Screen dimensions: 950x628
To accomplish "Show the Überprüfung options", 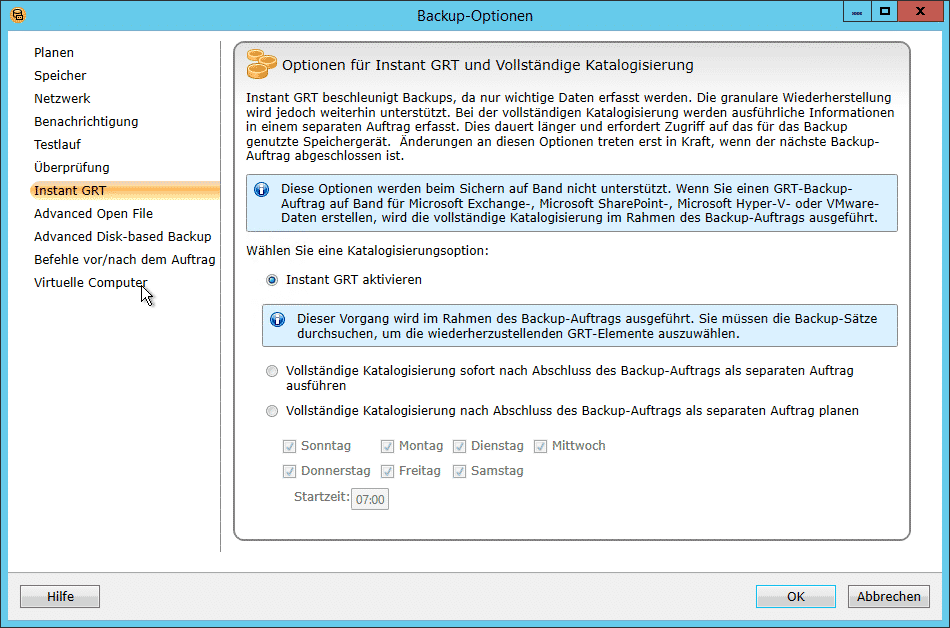I will click(x=71, y=168).
